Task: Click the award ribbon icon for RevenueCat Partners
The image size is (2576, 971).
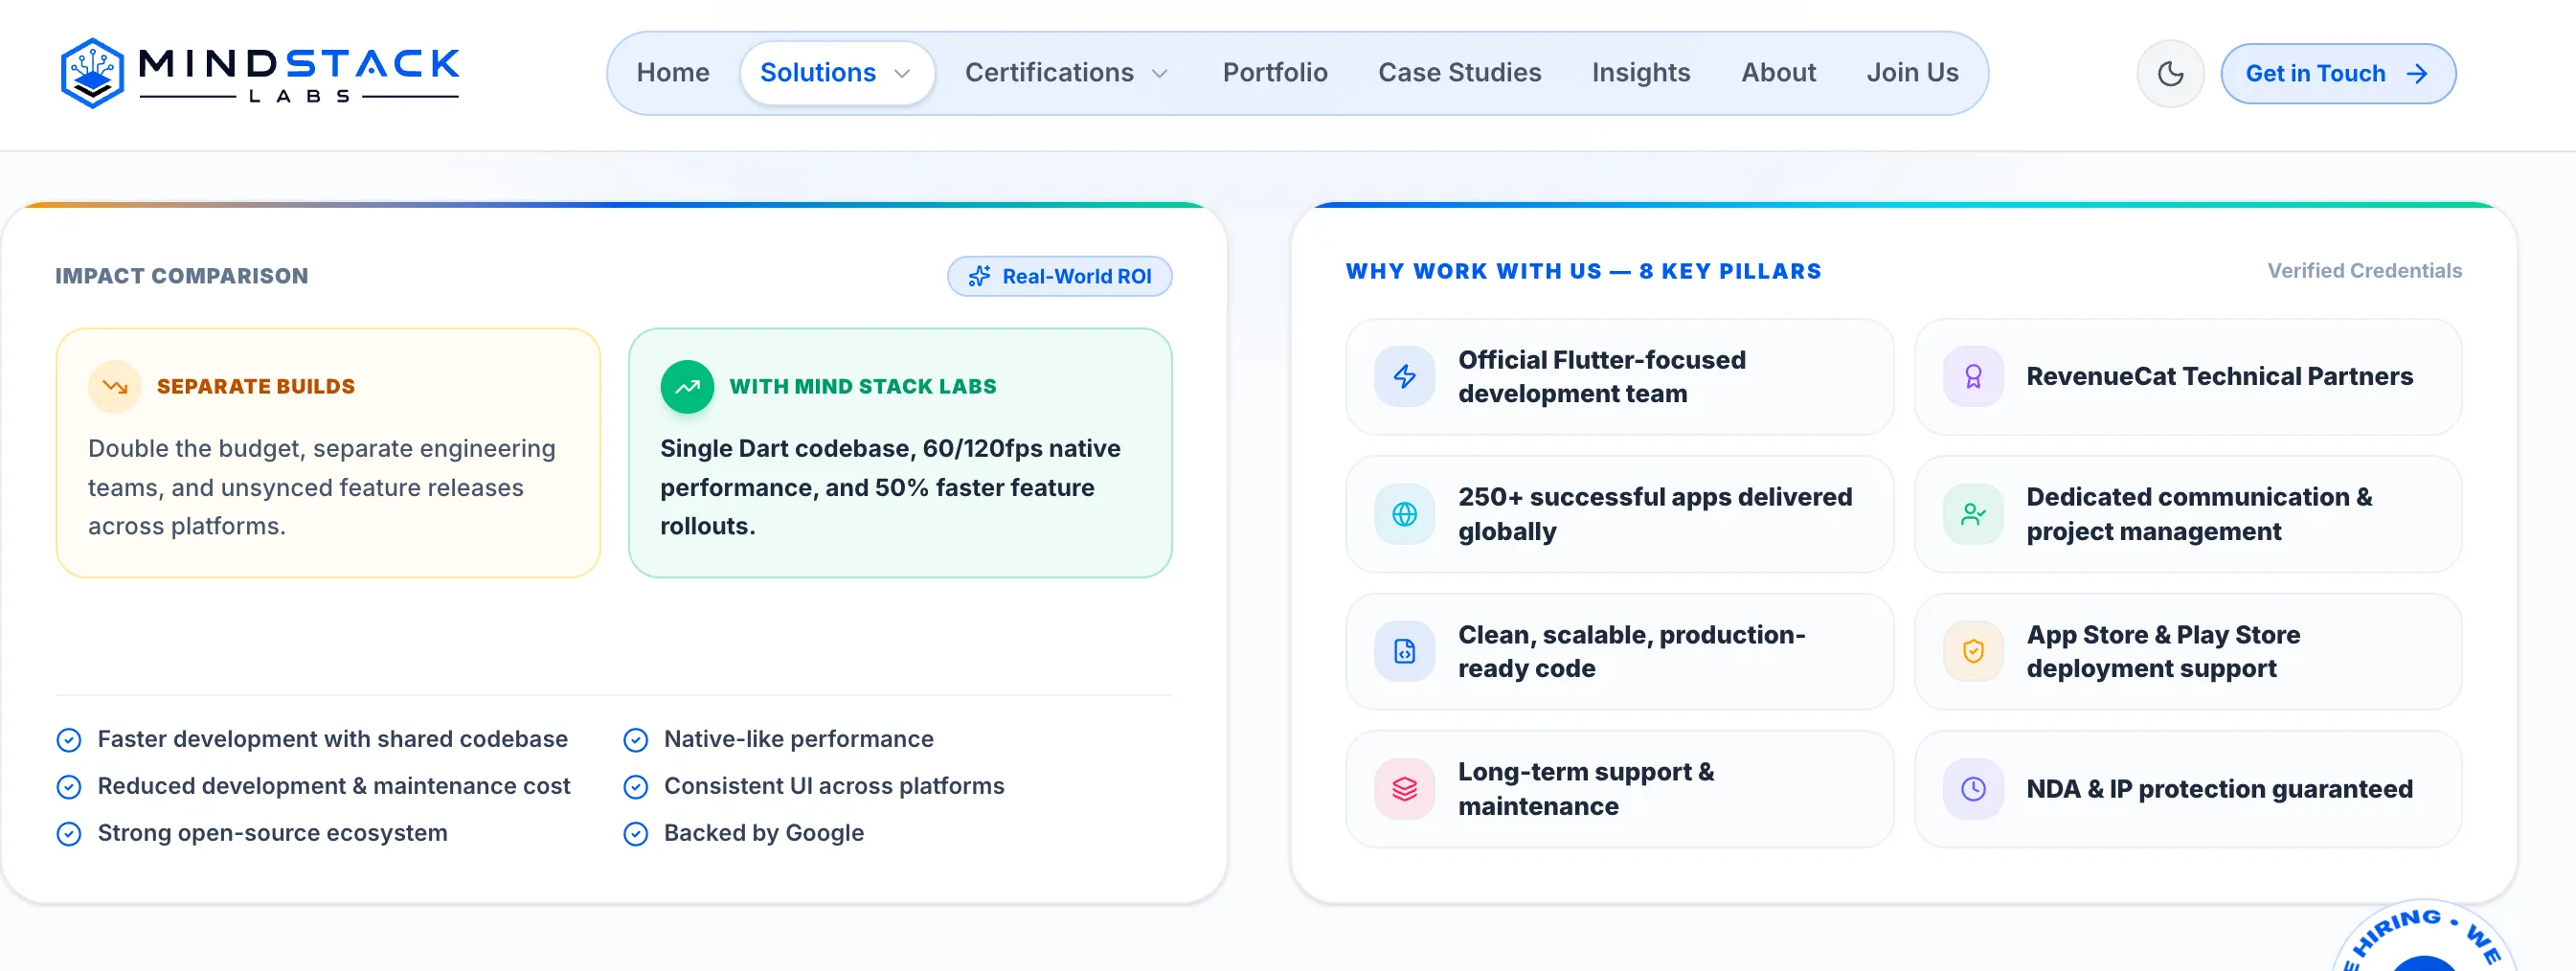Action: click(1972, 376)
